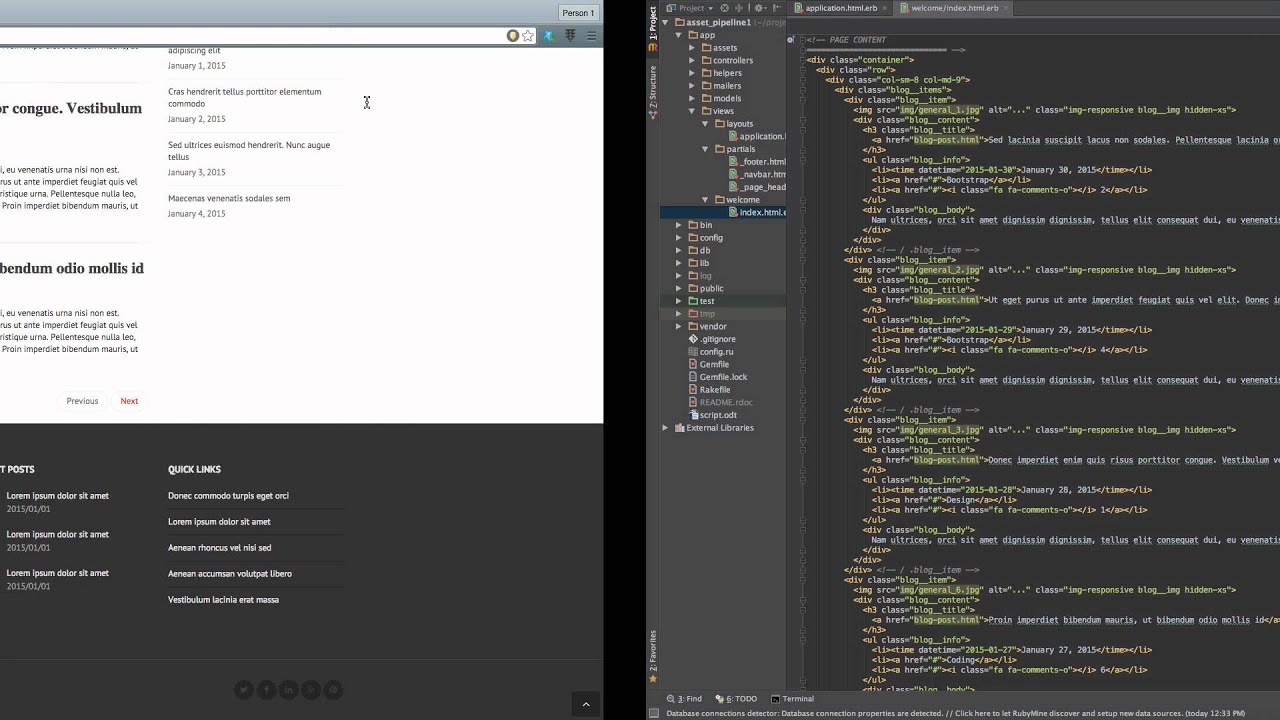The height and width of the screenshot is (720, 1280).
Task: Click the Facebook footer social icon
Action: click(x=266, y=690)
